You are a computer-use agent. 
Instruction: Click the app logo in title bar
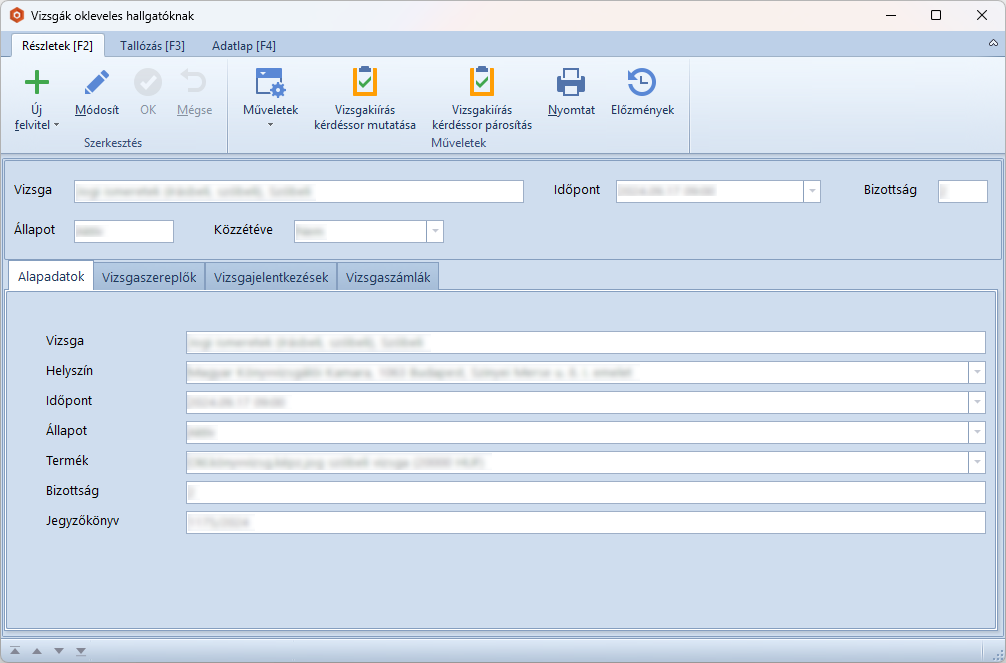[x=16, y=16]
